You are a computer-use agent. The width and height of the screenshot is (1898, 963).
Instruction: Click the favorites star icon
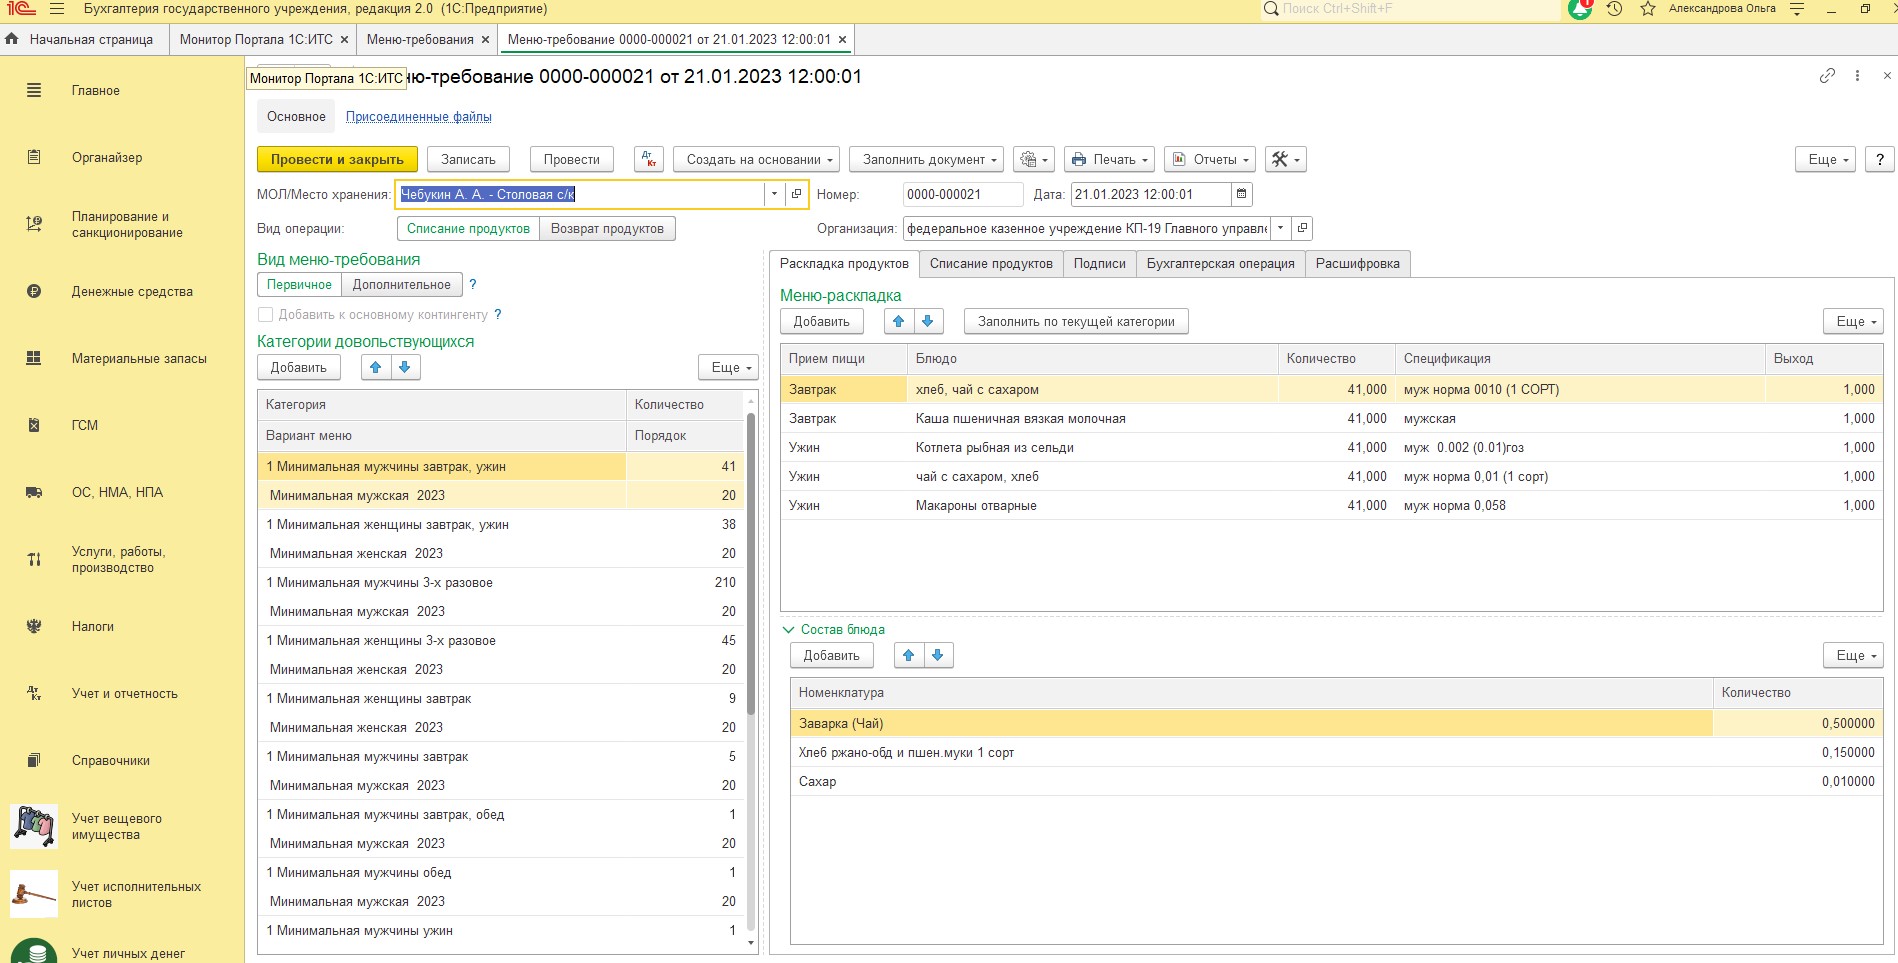[x=1648, y=9]
